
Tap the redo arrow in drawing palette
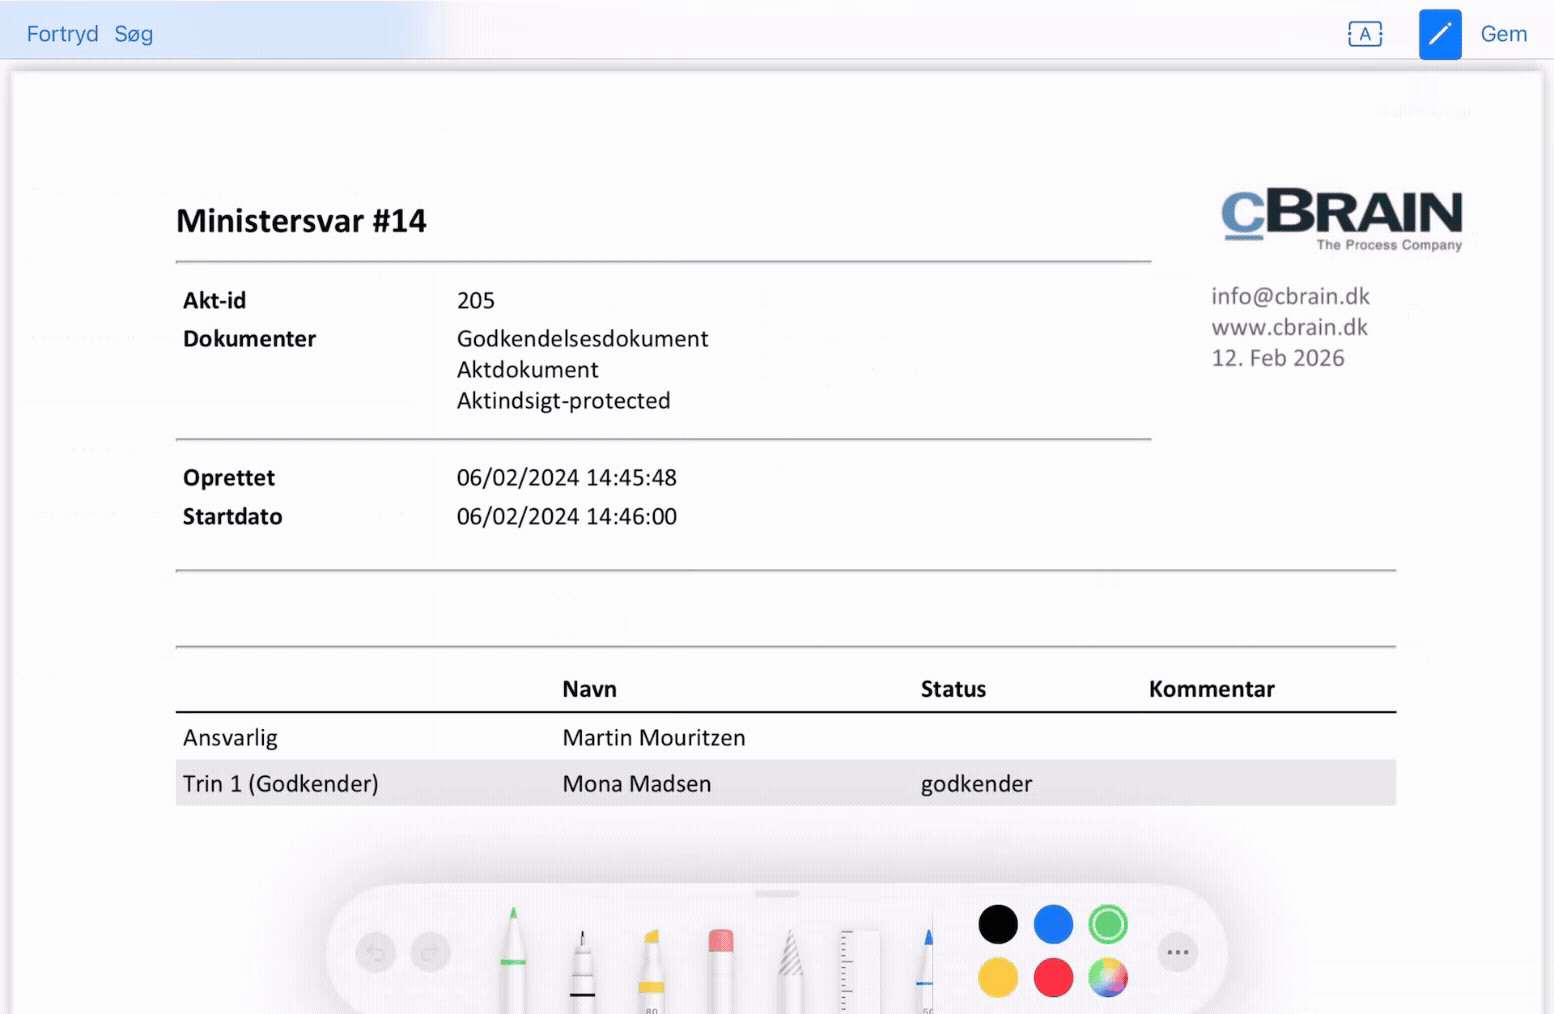431,952
